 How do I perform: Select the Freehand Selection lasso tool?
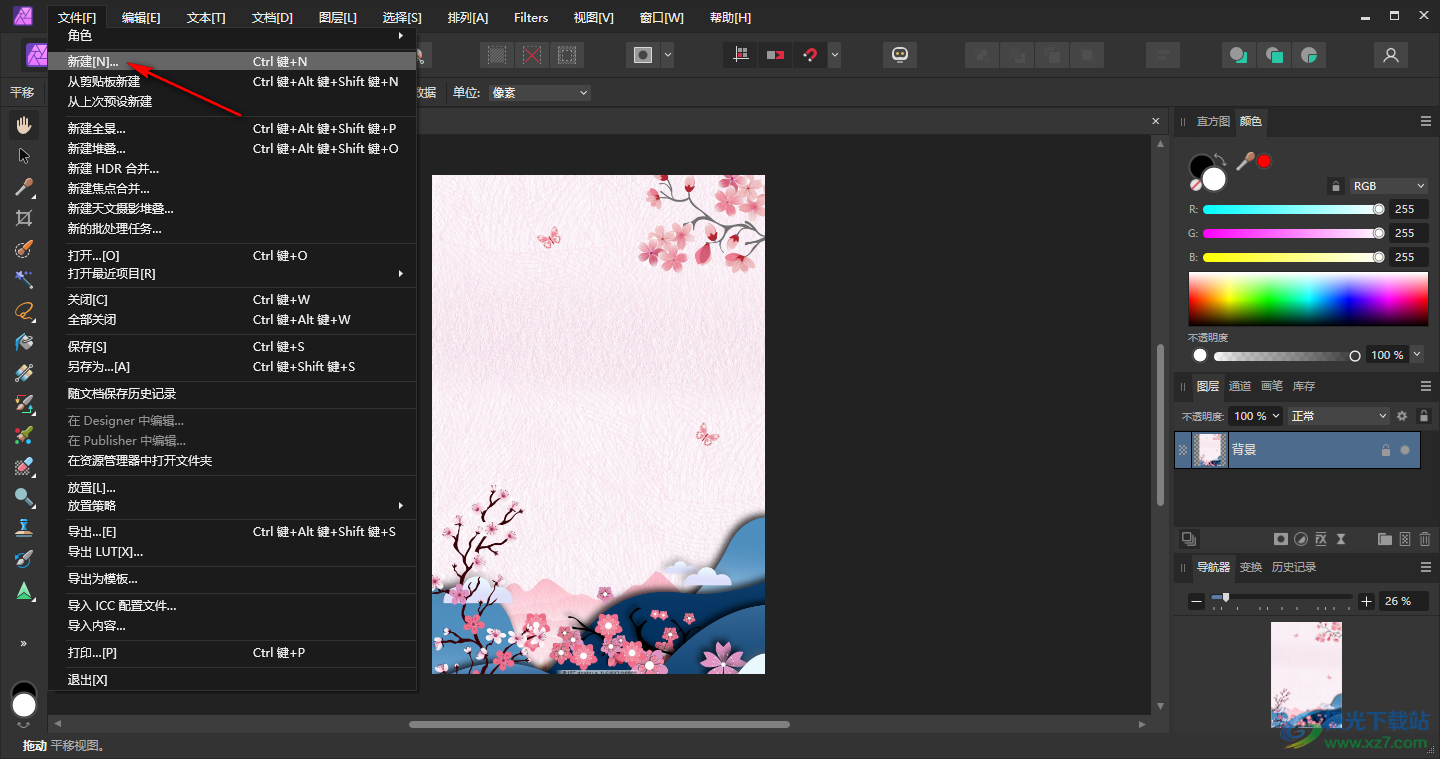[x=24, y=311]
